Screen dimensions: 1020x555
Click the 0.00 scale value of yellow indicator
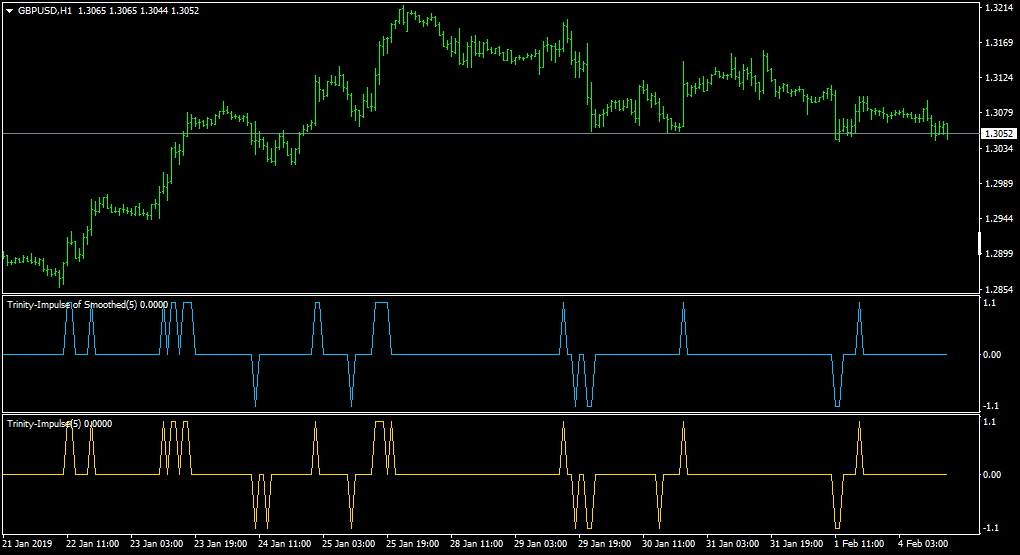click(992, 474)
